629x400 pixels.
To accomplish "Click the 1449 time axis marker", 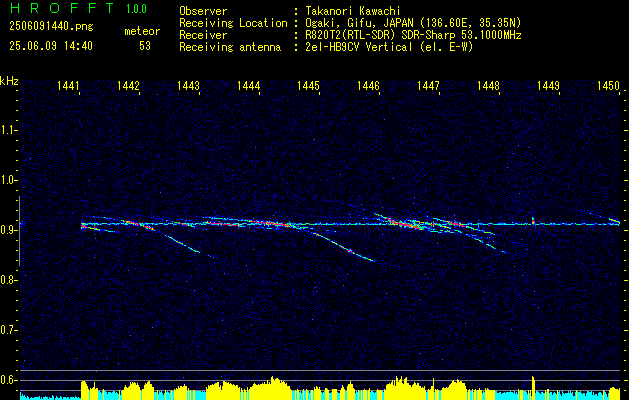I will 548,85.
